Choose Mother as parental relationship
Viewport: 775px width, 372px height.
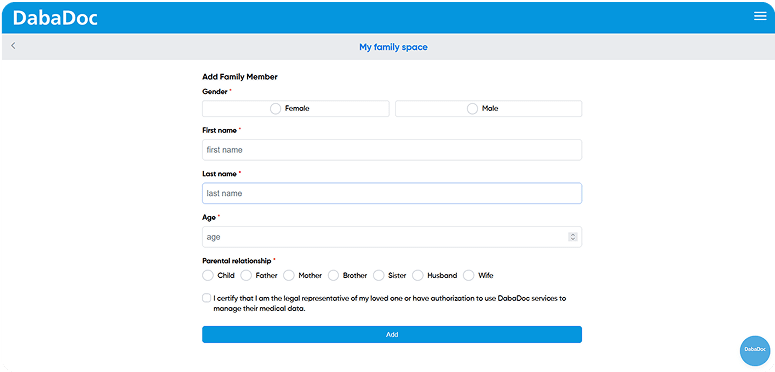[289, 275]
